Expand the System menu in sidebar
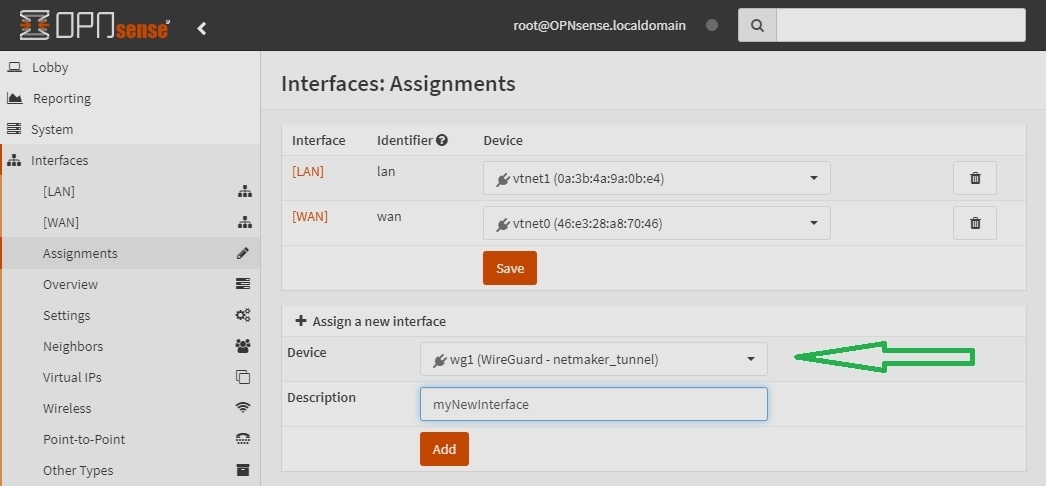 click(x=52, y=130)
